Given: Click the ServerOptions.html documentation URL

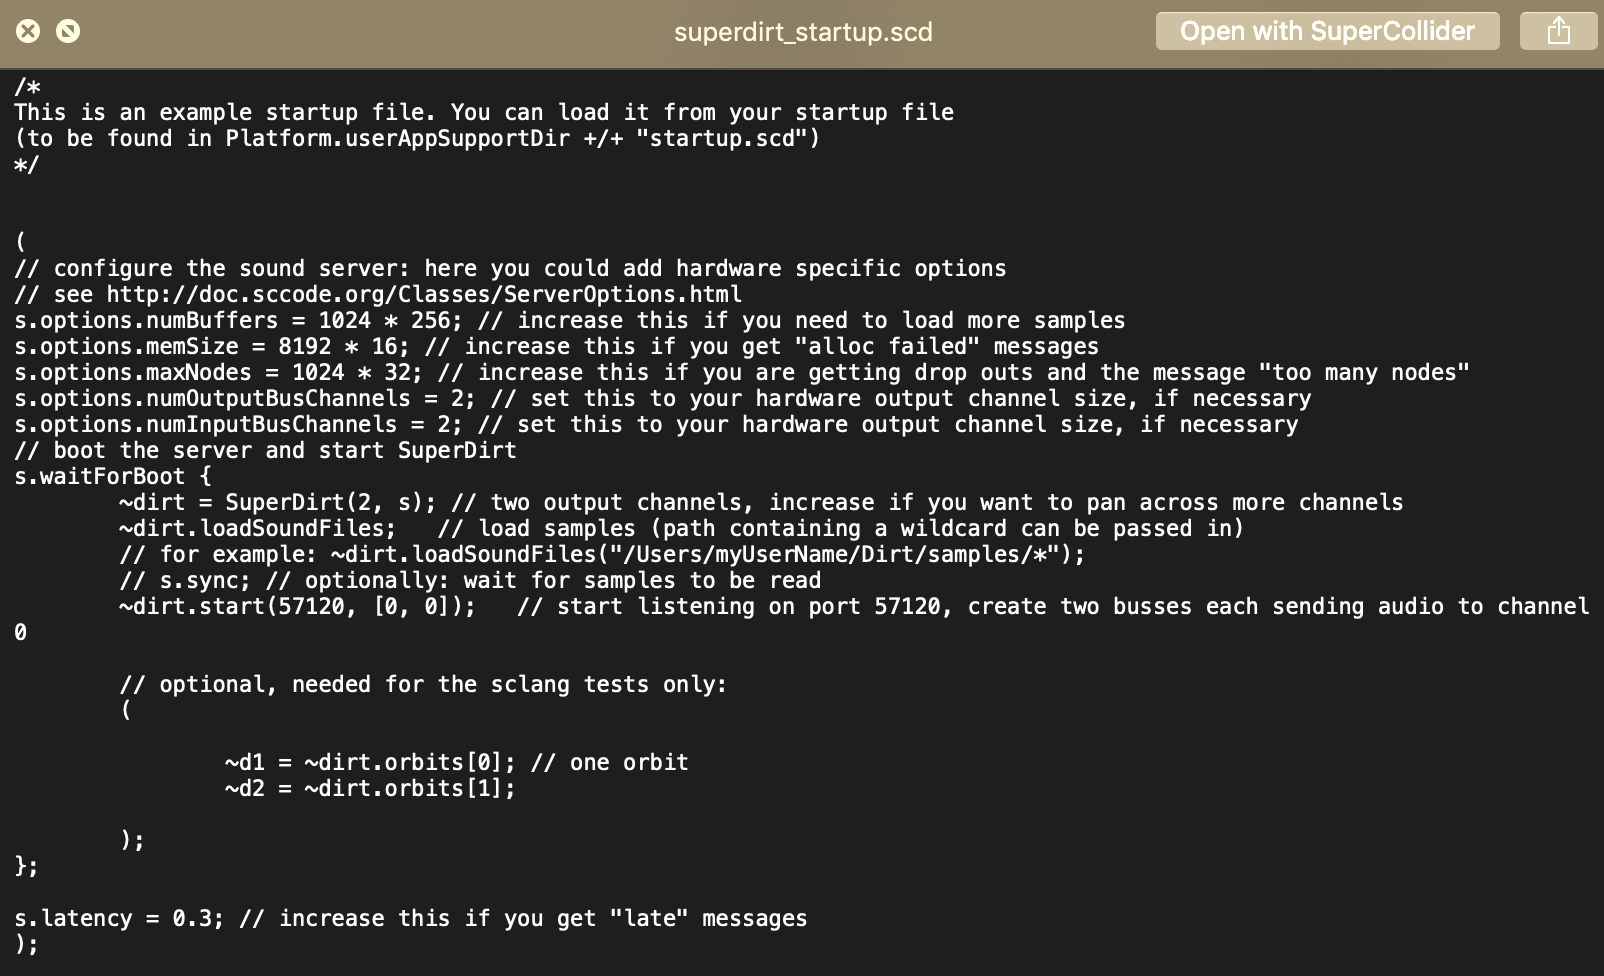Looking at the screenshot, I should 424,295.
